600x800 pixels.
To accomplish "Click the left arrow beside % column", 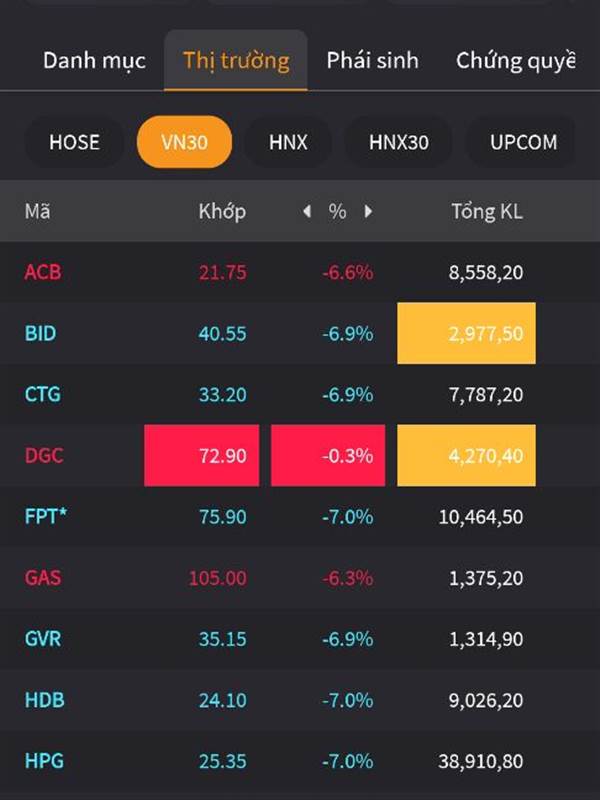I will pos(307,212).
